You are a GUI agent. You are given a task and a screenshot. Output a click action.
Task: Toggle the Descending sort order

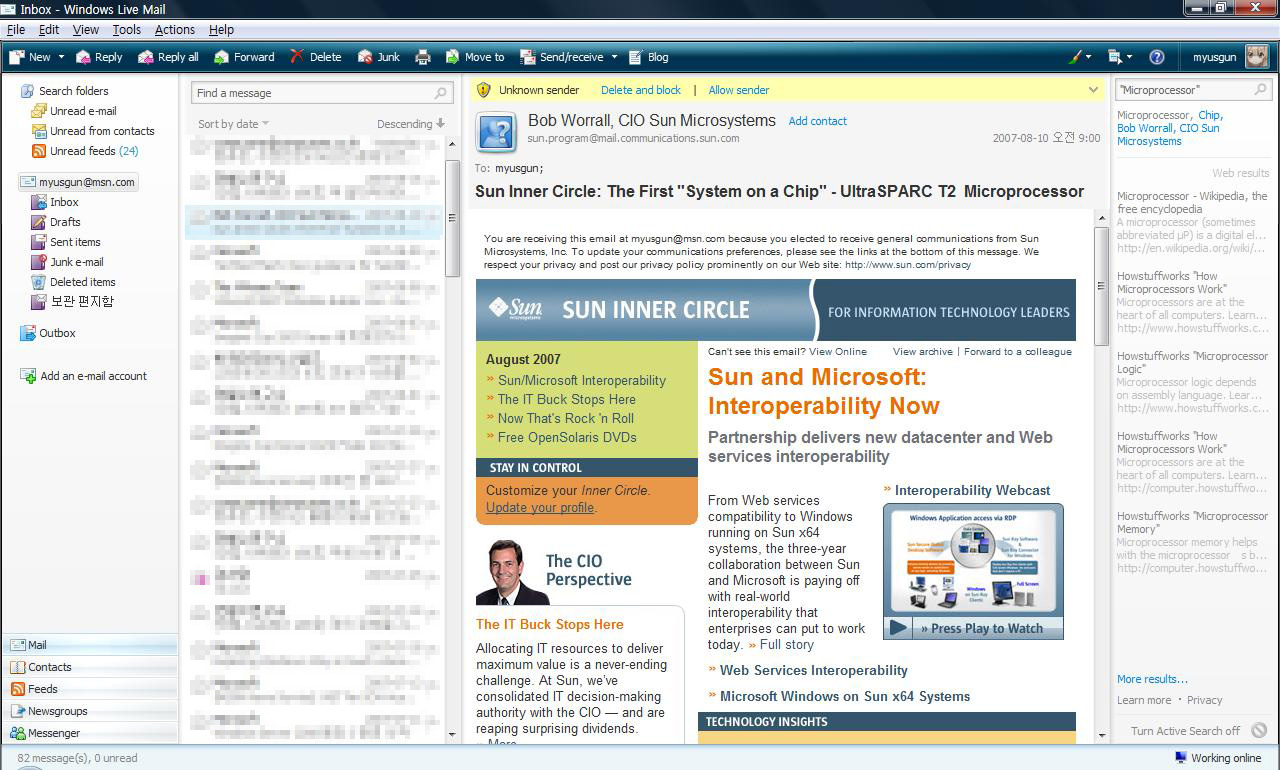(410, 124)
